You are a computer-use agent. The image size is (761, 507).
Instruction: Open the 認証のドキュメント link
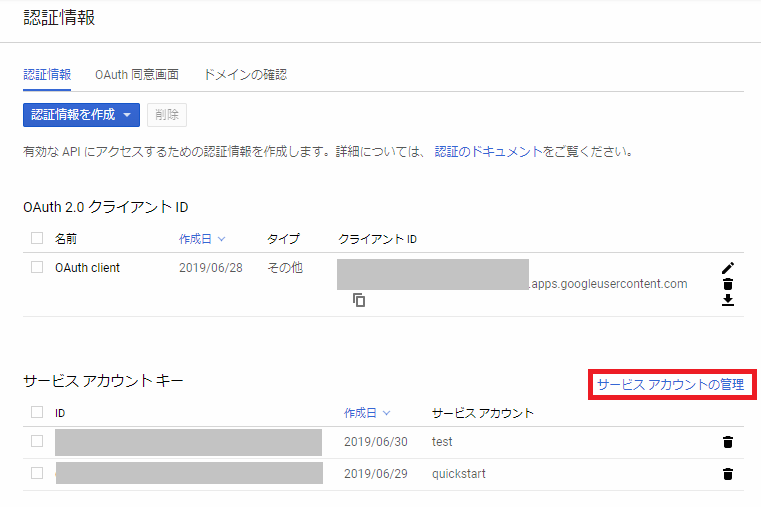pyautogui.click(x=488, y=152)
